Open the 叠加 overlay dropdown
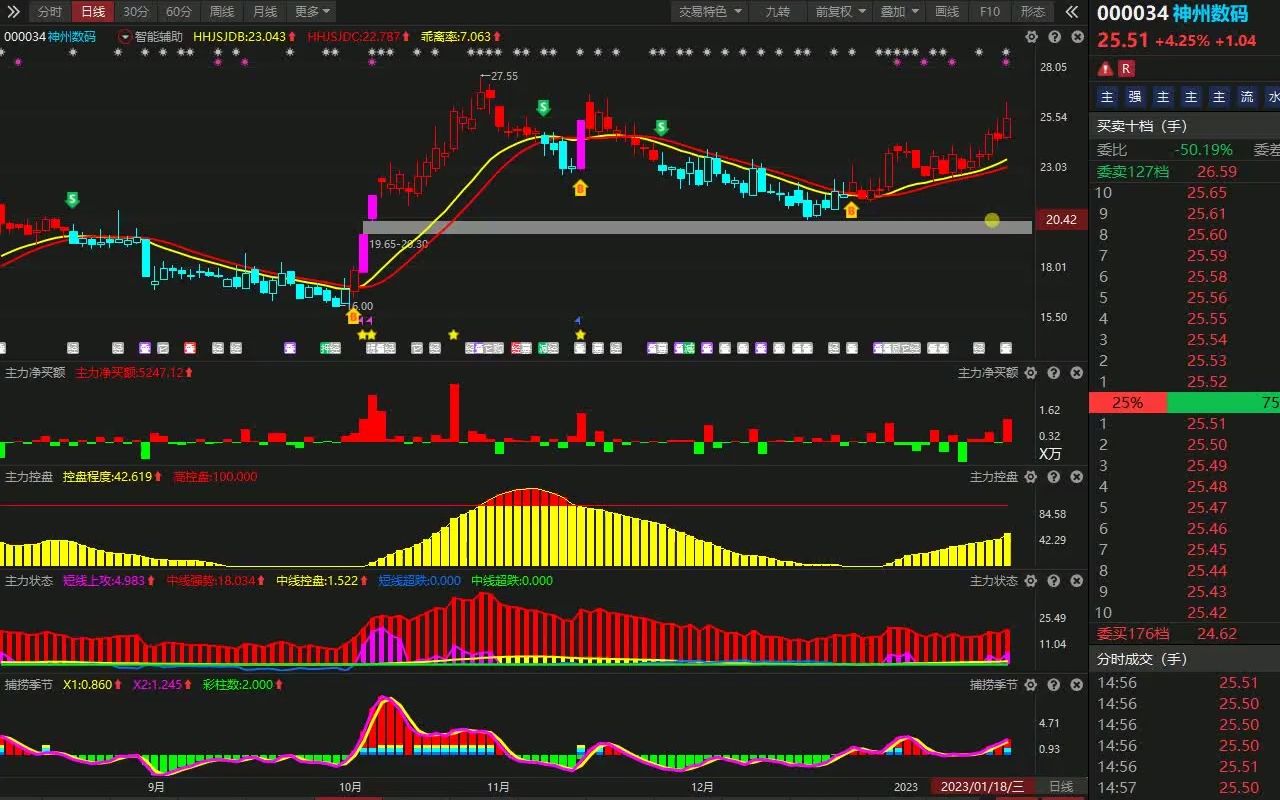 pyautogui.click(x=898, y=12)
